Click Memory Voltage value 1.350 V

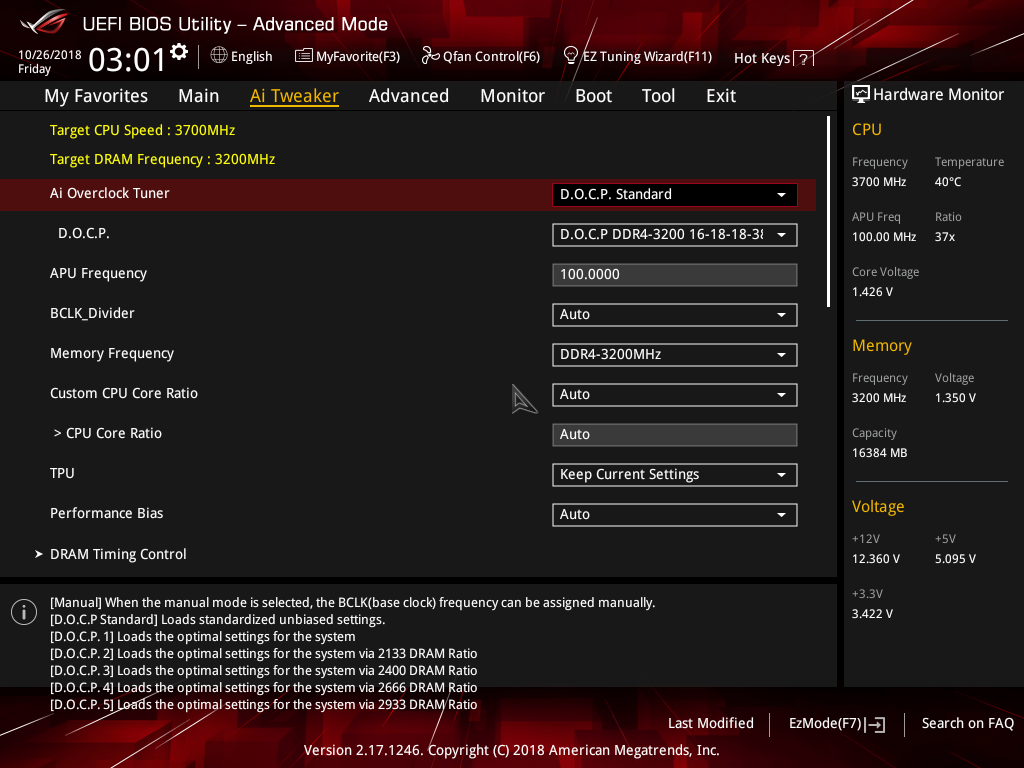tap(955, 398)
